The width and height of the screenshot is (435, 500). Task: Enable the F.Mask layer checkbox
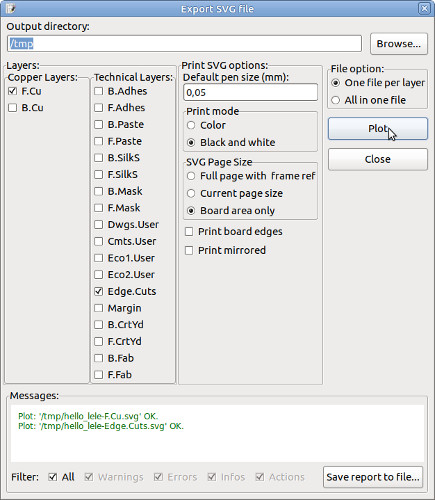click(x=98, y=208)
